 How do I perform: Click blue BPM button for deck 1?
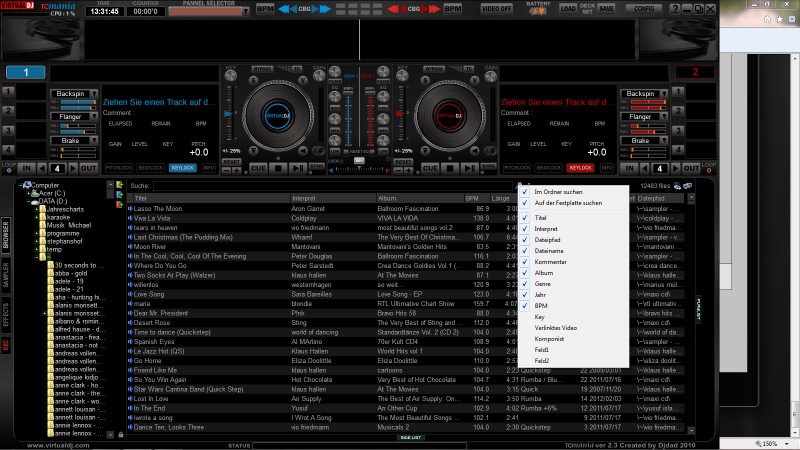click(265, 9)
